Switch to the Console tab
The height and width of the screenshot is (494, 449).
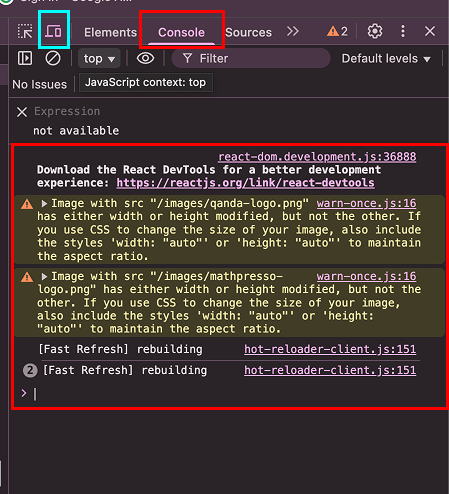(x=181, y=32)
